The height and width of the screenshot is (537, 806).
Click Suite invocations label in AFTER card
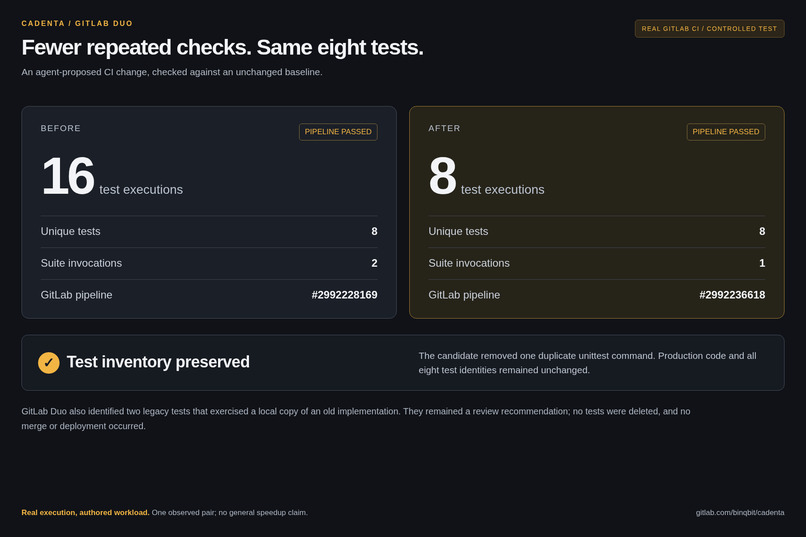[469, 263]
